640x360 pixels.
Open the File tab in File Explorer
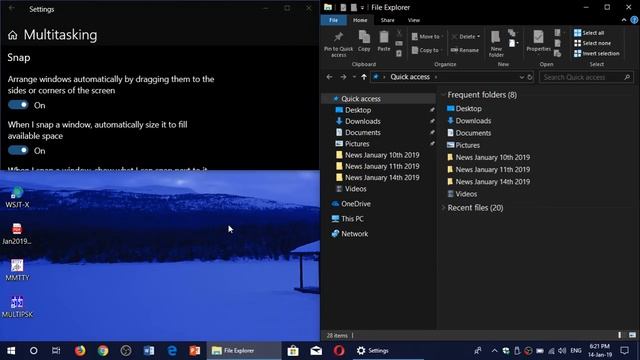333,20
